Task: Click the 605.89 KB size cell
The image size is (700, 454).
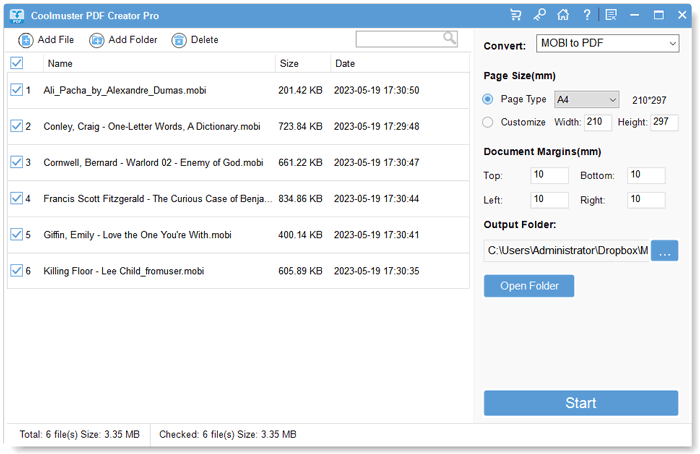Action: click(300, 271)
